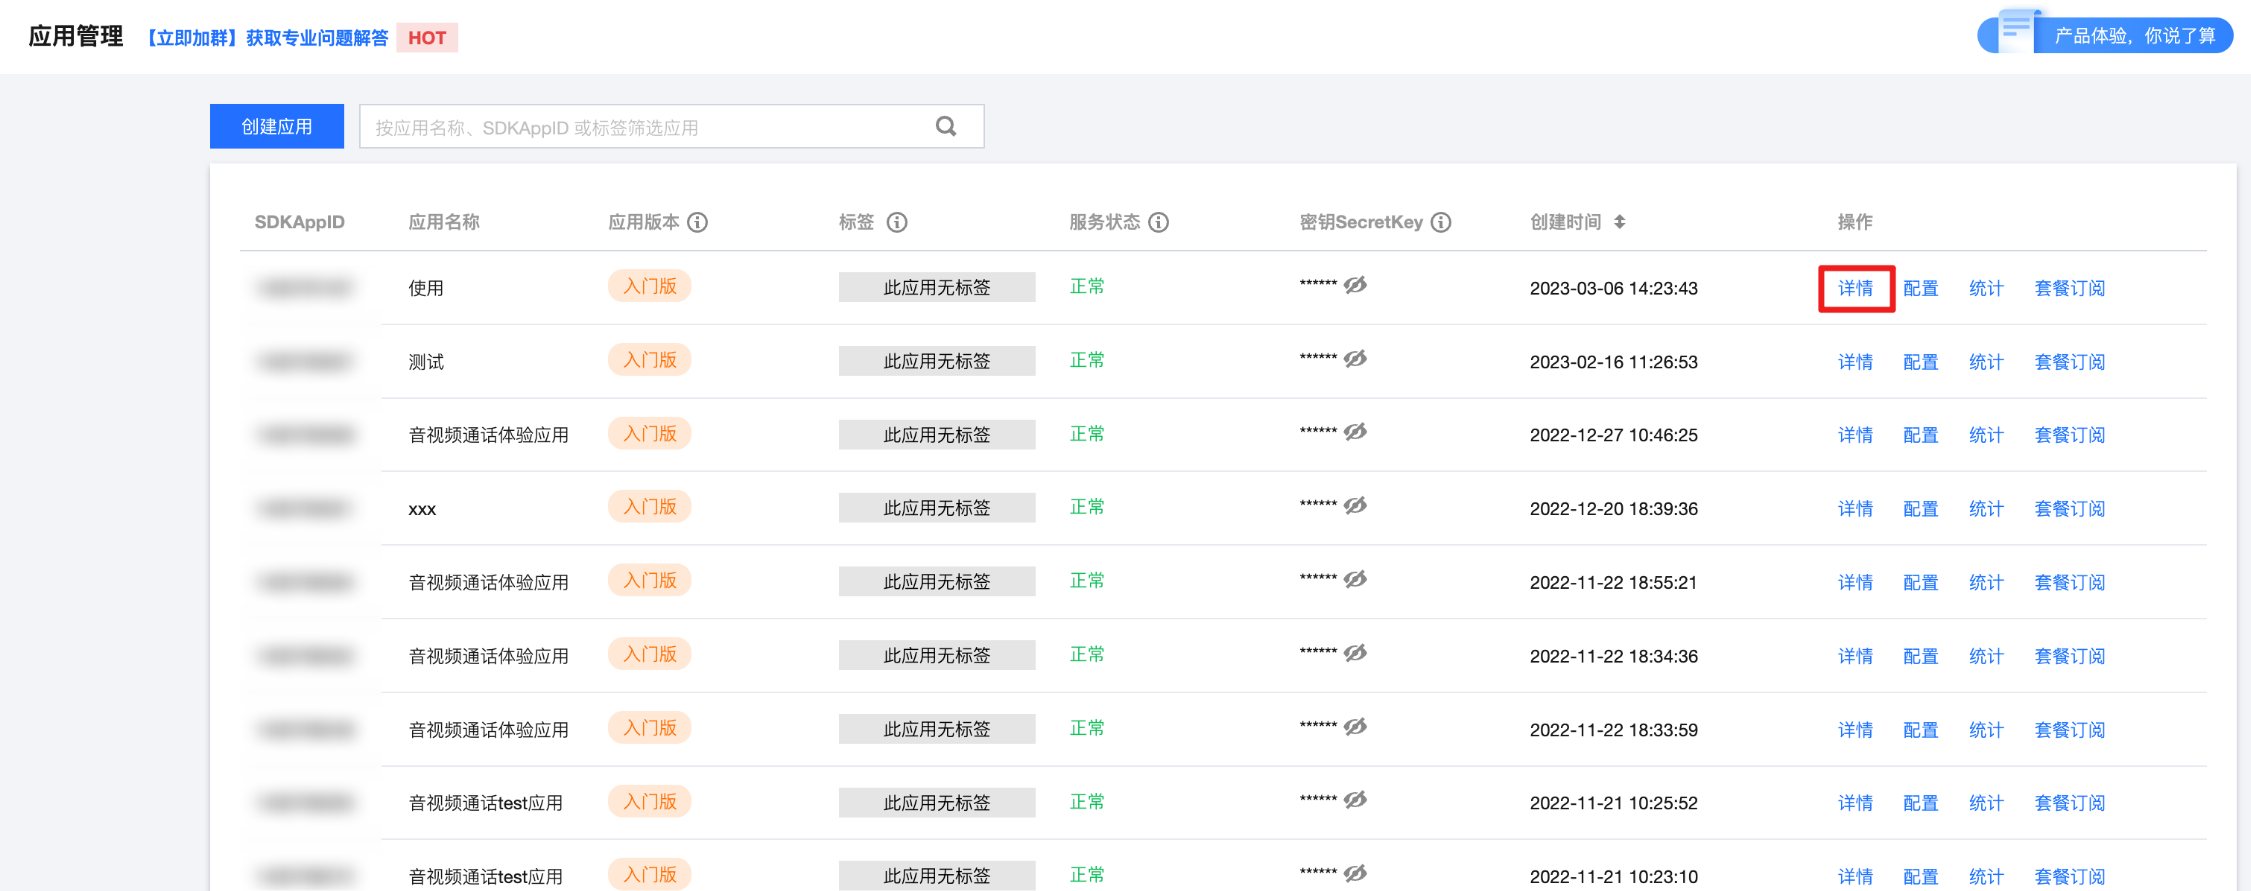Click info icon beside 应用版本 header
Image resolution: width=2251 pixels, height=891 pixels.
(x=698, y=222)
